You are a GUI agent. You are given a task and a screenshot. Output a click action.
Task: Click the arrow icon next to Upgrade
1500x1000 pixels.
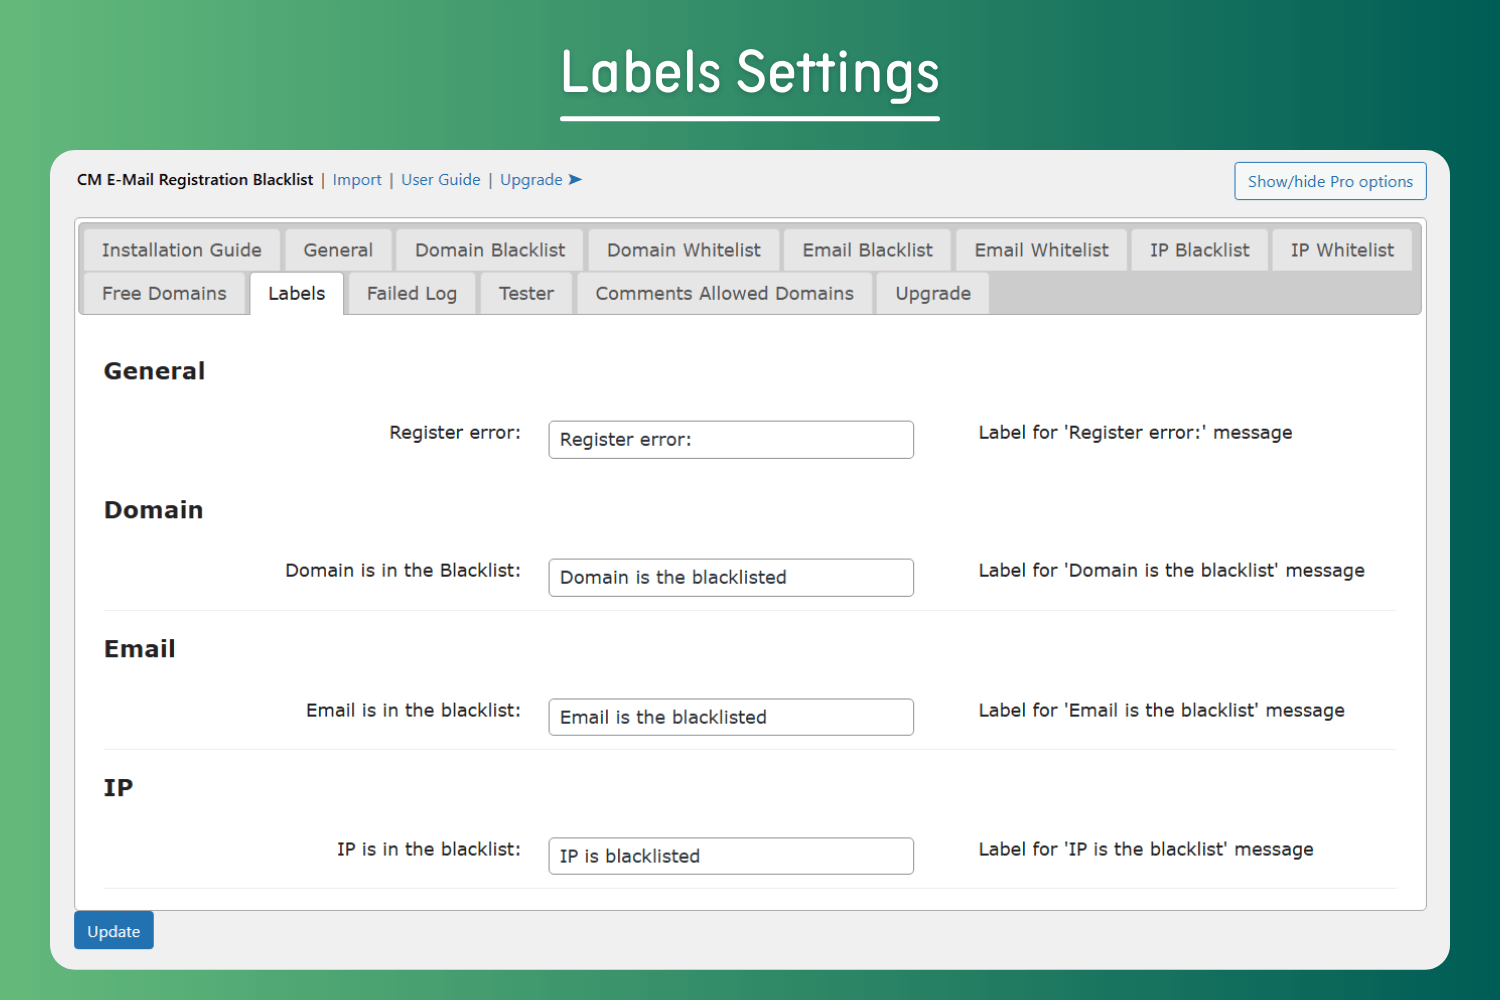coord(575,180)
